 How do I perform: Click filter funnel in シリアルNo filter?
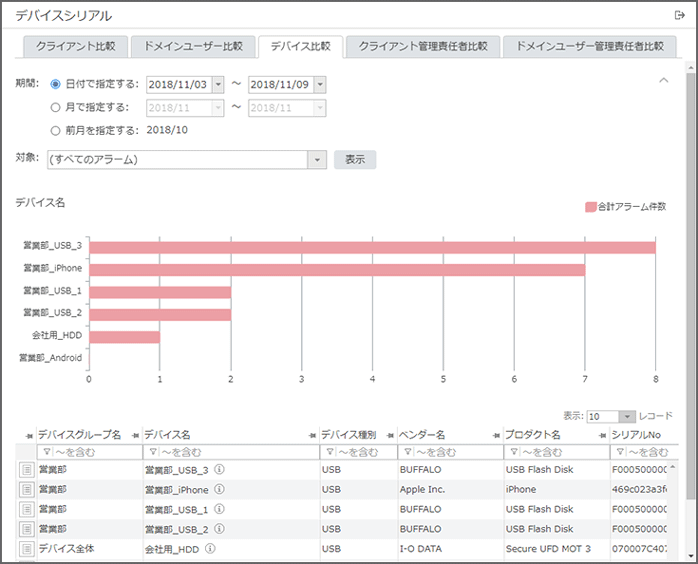pyautogui.click(x=620, y=452)
